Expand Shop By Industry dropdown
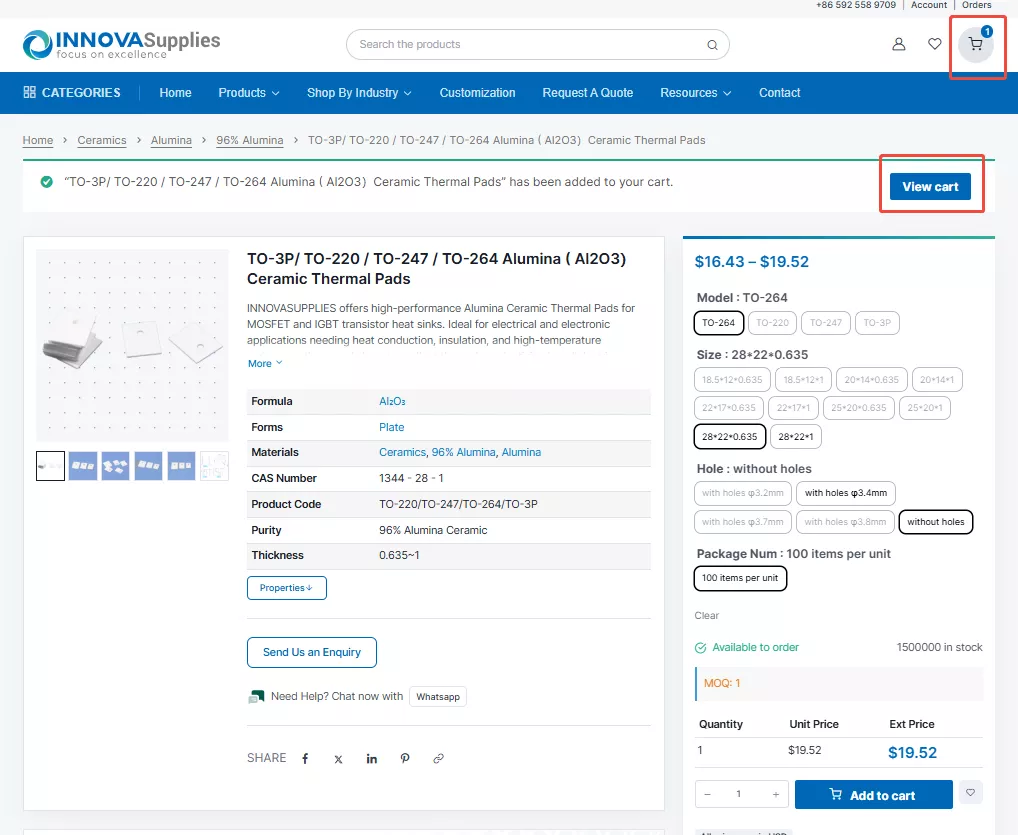Image resolution: width=1018 pixels, height=835 pixels. coord(359,93)
